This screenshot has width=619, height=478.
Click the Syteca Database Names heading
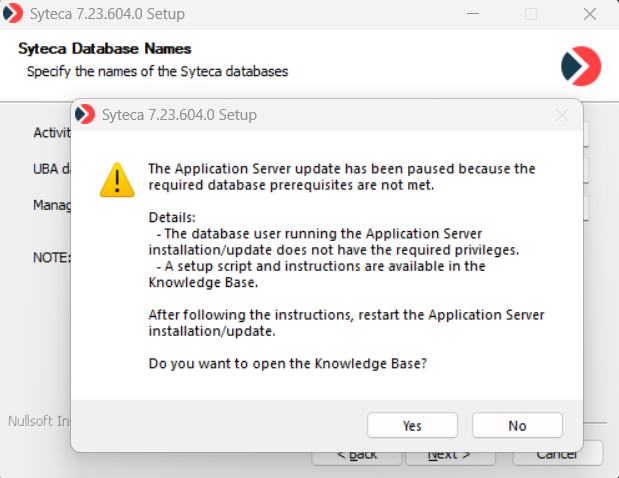(104, 49)
